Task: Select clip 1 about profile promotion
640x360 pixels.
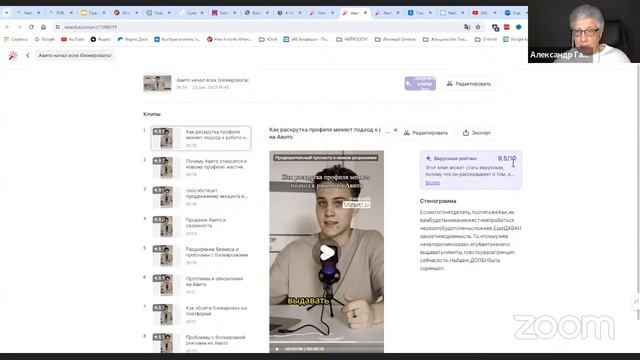Action: [x=201, y=138]
